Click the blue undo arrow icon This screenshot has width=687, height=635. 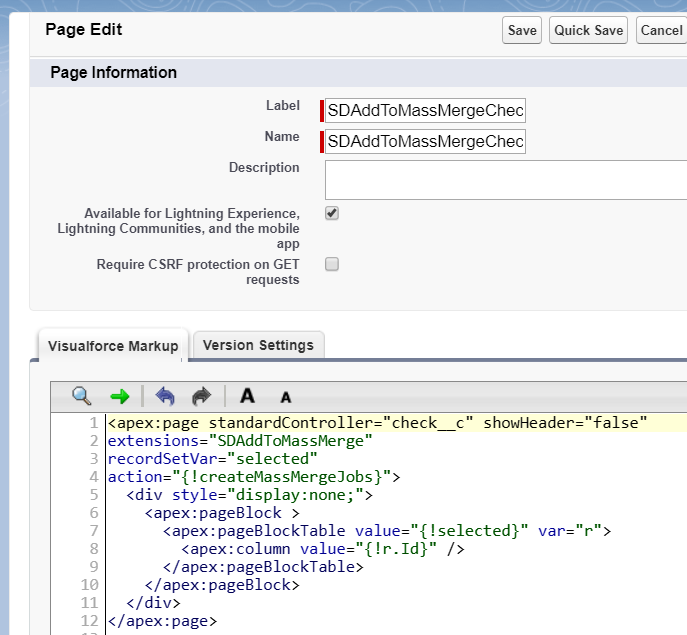[165, 396]
